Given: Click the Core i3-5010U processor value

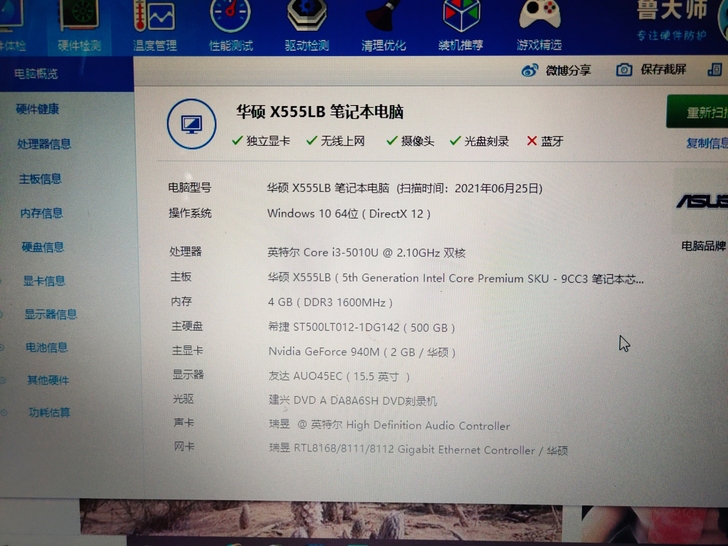Looking at the screenshot, I should pos(366,253).
